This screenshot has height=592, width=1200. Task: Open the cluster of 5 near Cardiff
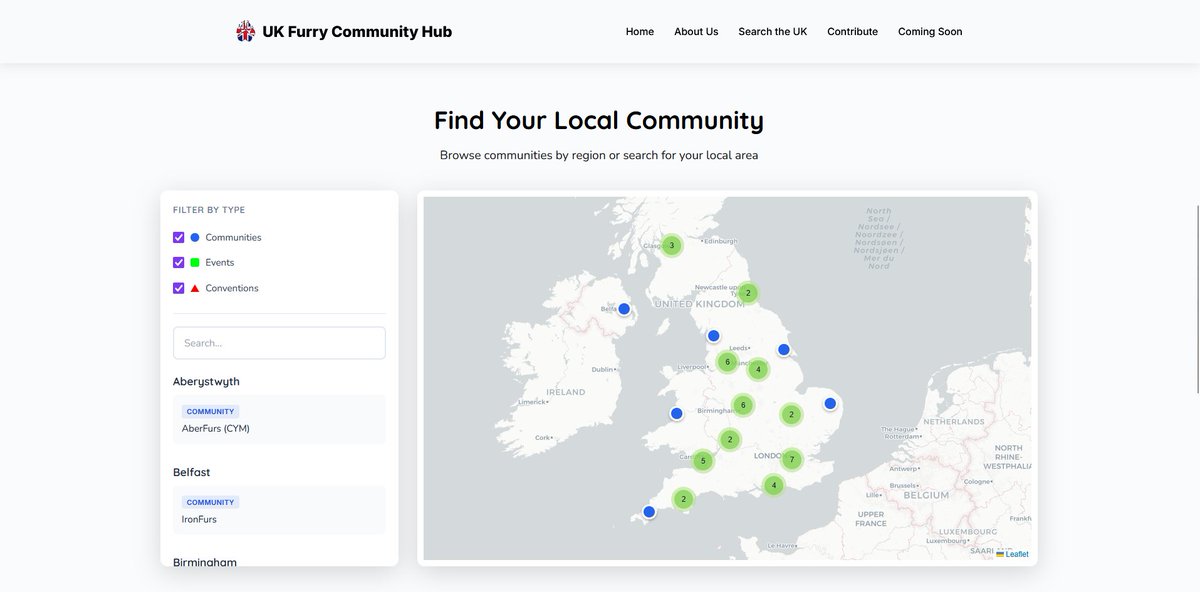coord(703,461)
